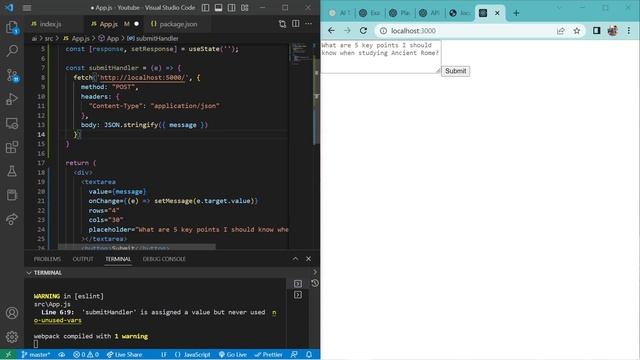
Task: Open changes compare icon in editor toolbar
Action: [282, 24]
